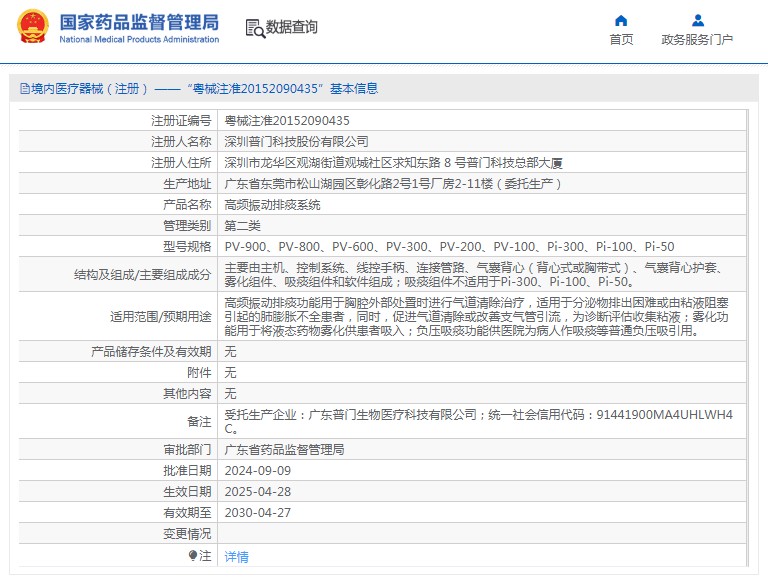This screenshot has height=583, width=768.
Task: Go to 首页 home page
Action: (621, 40)
